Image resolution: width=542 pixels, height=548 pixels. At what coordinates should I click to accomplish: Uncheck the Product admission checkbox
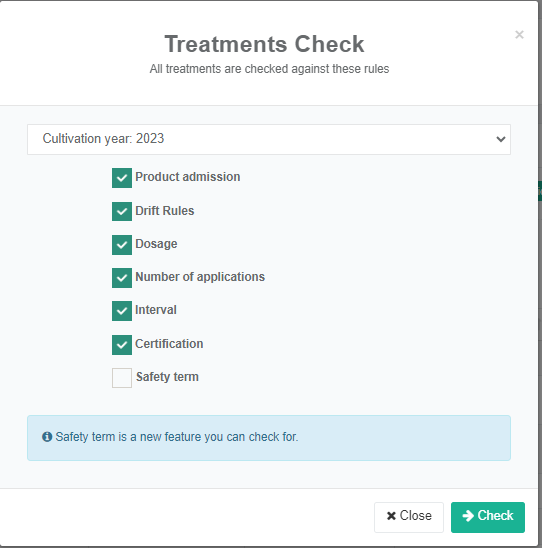tap(122, 178)
